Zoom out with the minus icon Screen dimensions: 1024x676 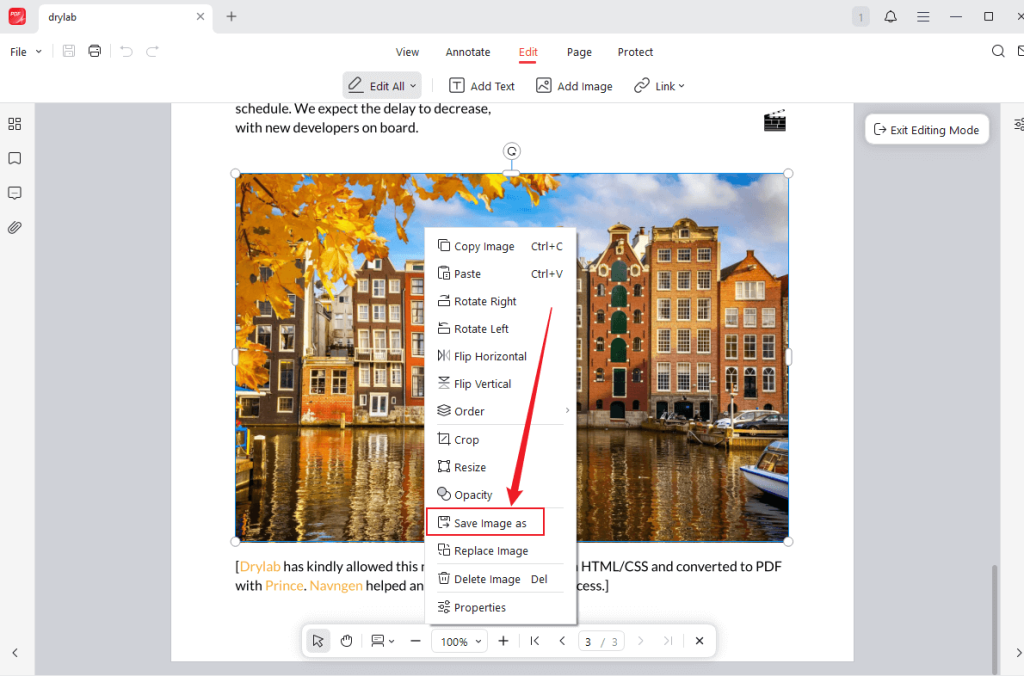tap(415, 640)
